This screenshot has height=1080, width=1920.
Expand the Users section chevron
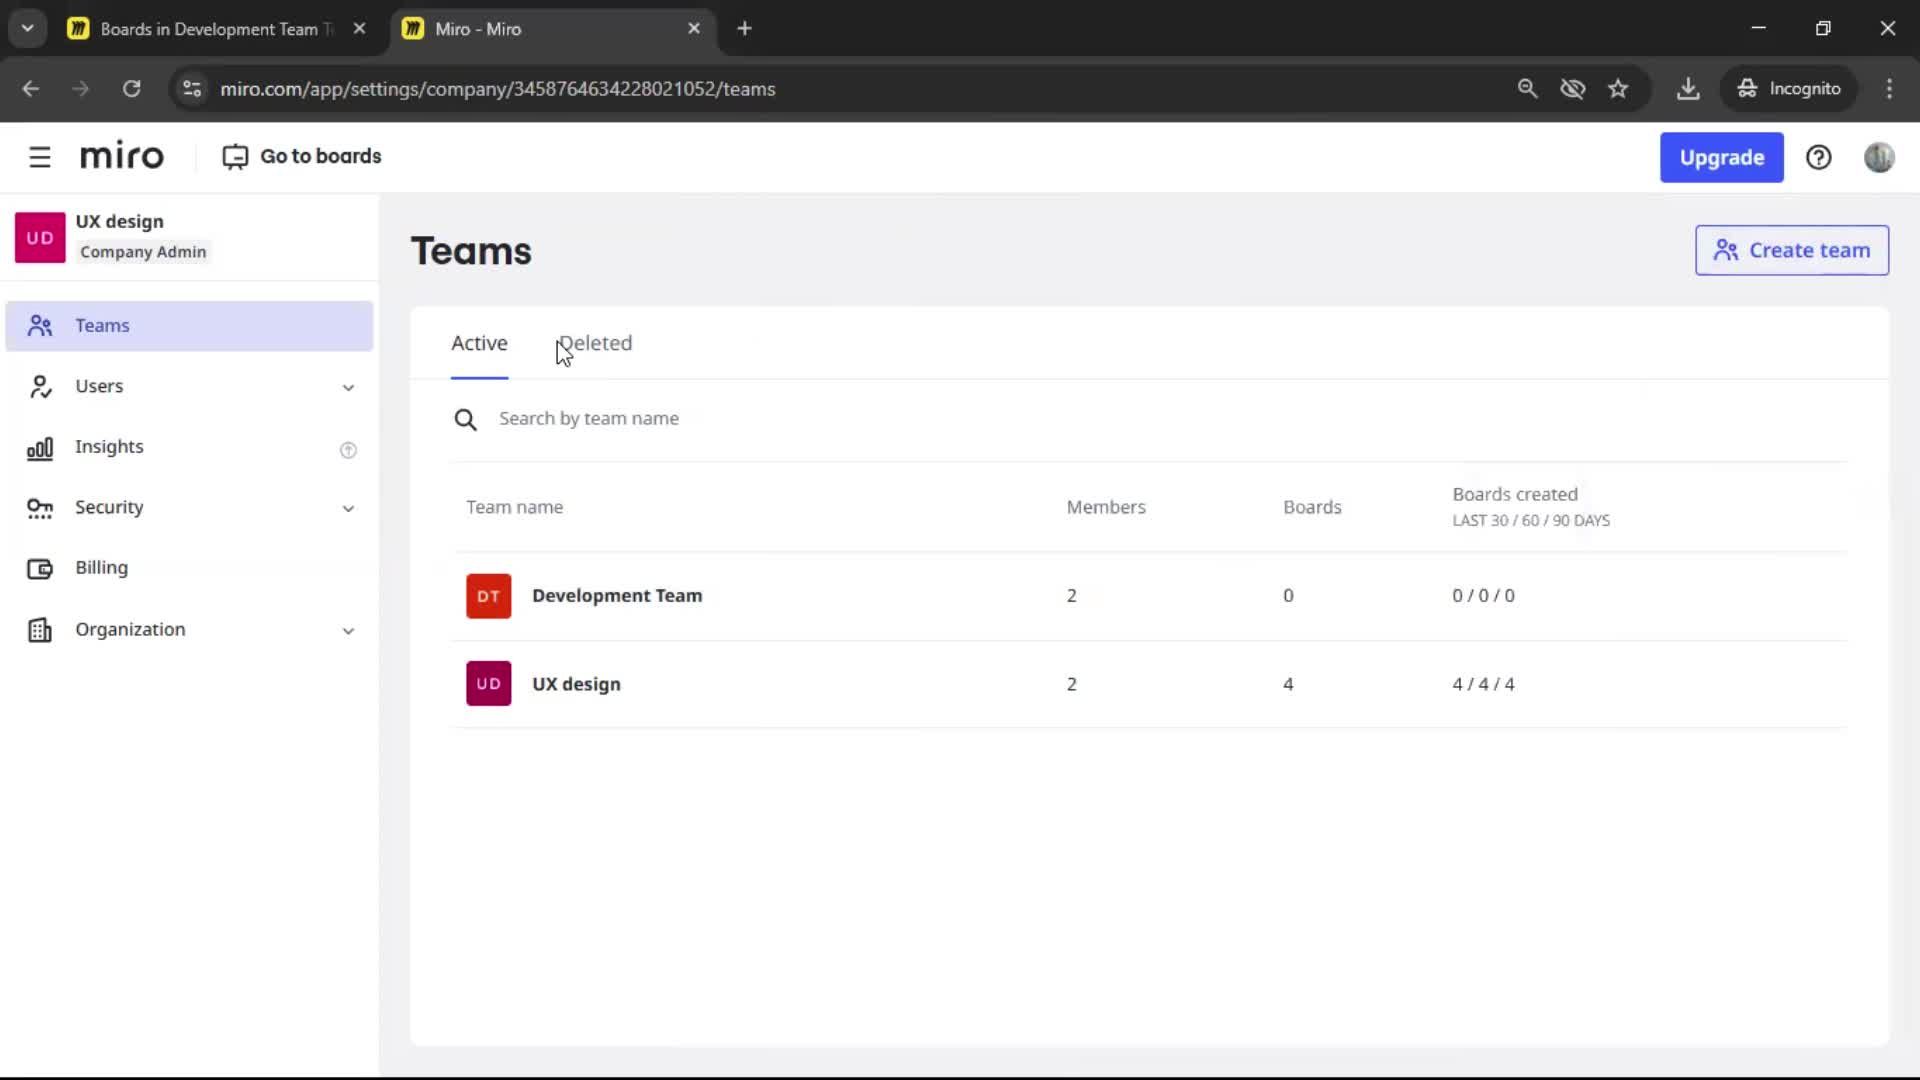pos(348,388)
